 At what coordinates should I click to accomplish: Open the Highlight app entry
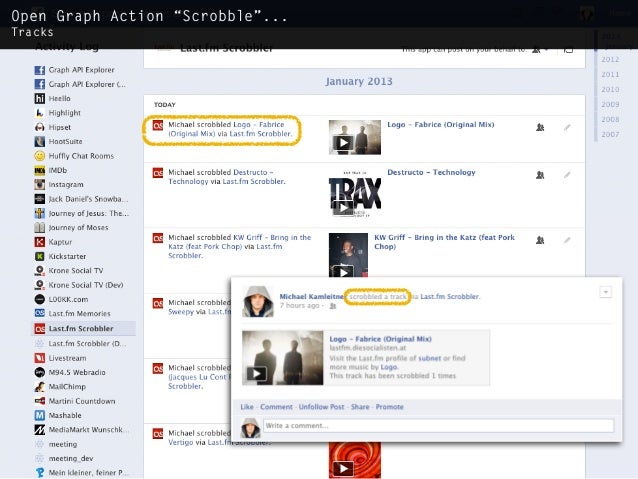[64, 113]
